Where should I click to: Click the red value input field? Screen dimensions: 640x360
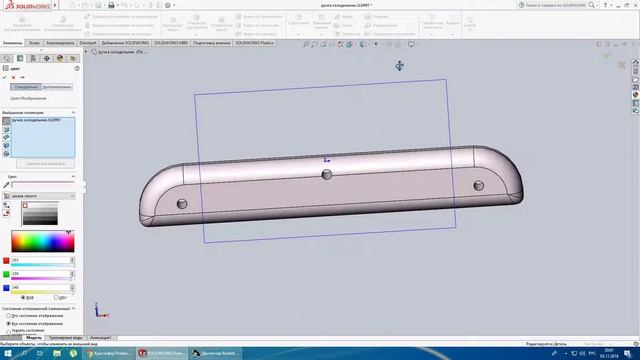pyautogui.click(x=40, y=260)
